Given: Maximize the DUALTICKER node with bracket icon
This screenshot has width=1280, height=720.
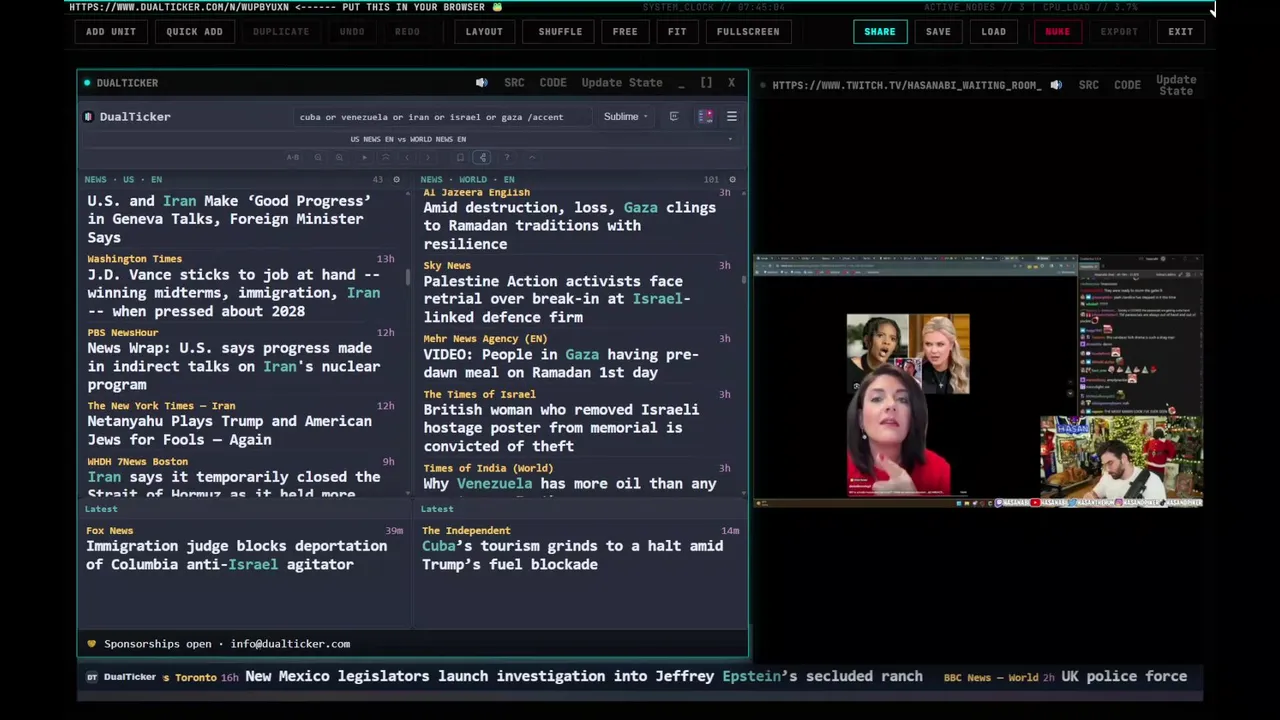Looking at the screenshot, I should [706, 83].
